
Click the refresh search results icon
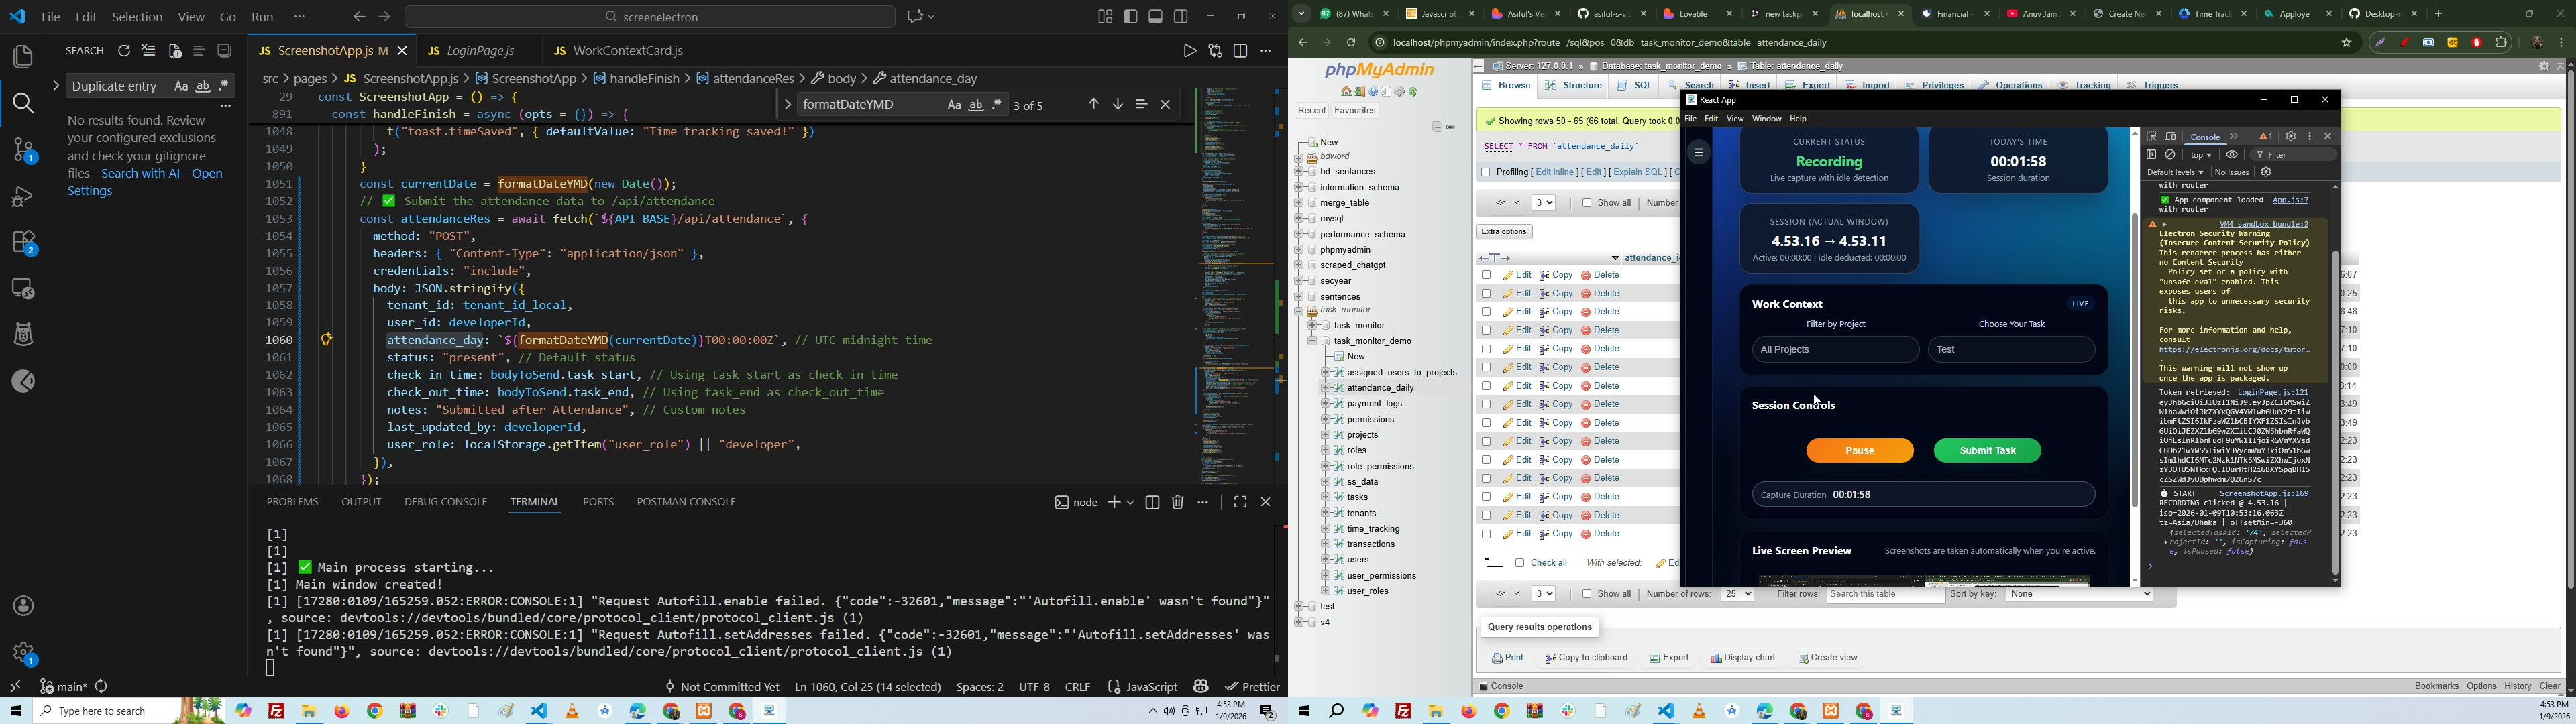coord(124,52)
